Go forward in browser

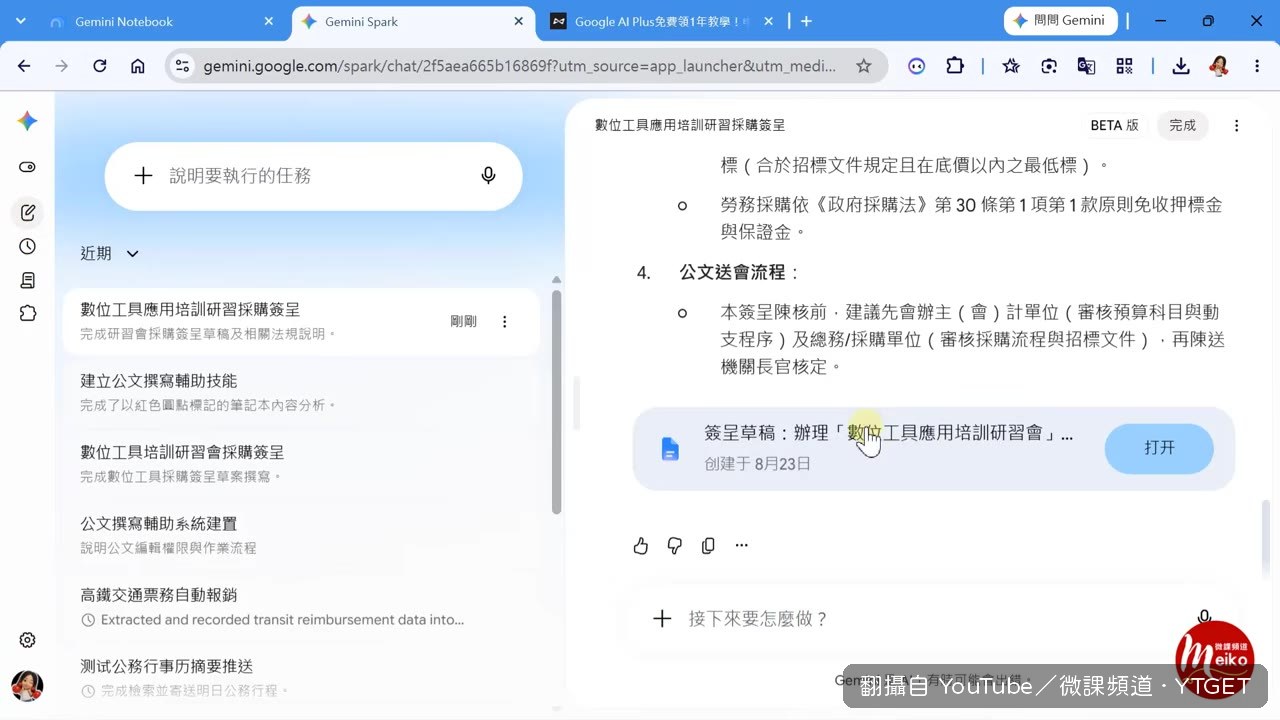point(62,66)
